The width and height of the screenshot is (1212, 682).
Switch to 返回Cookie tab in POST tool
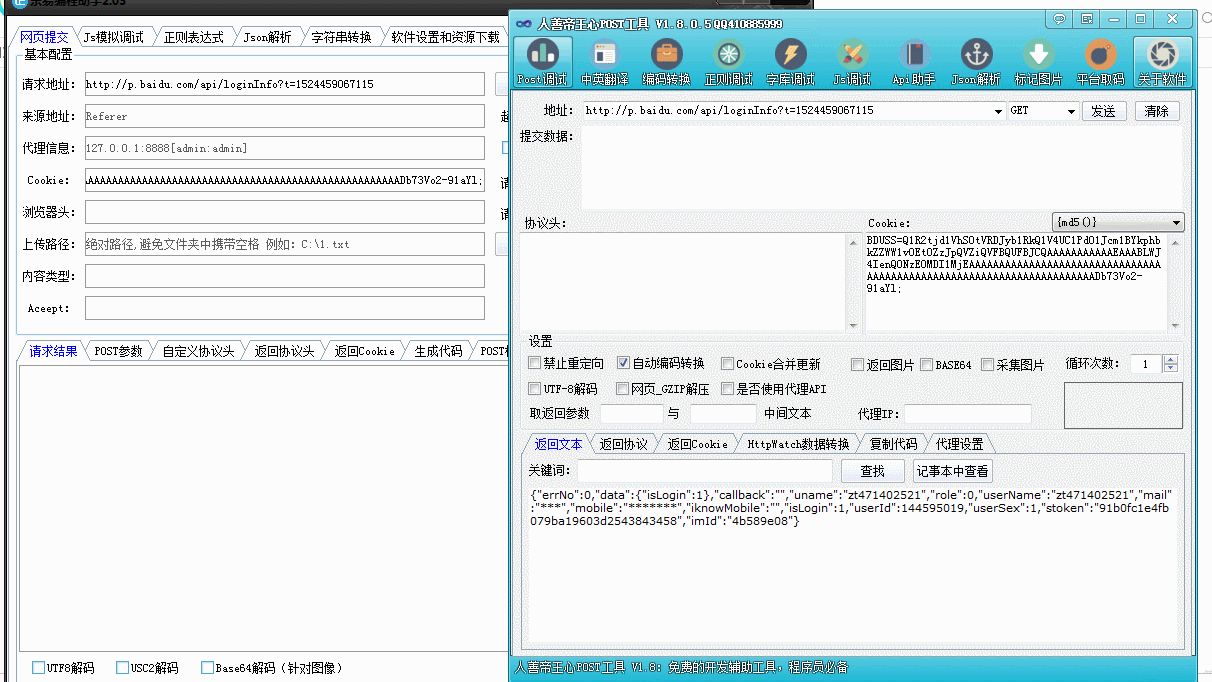pyautogui.click(x=698, y=444)
